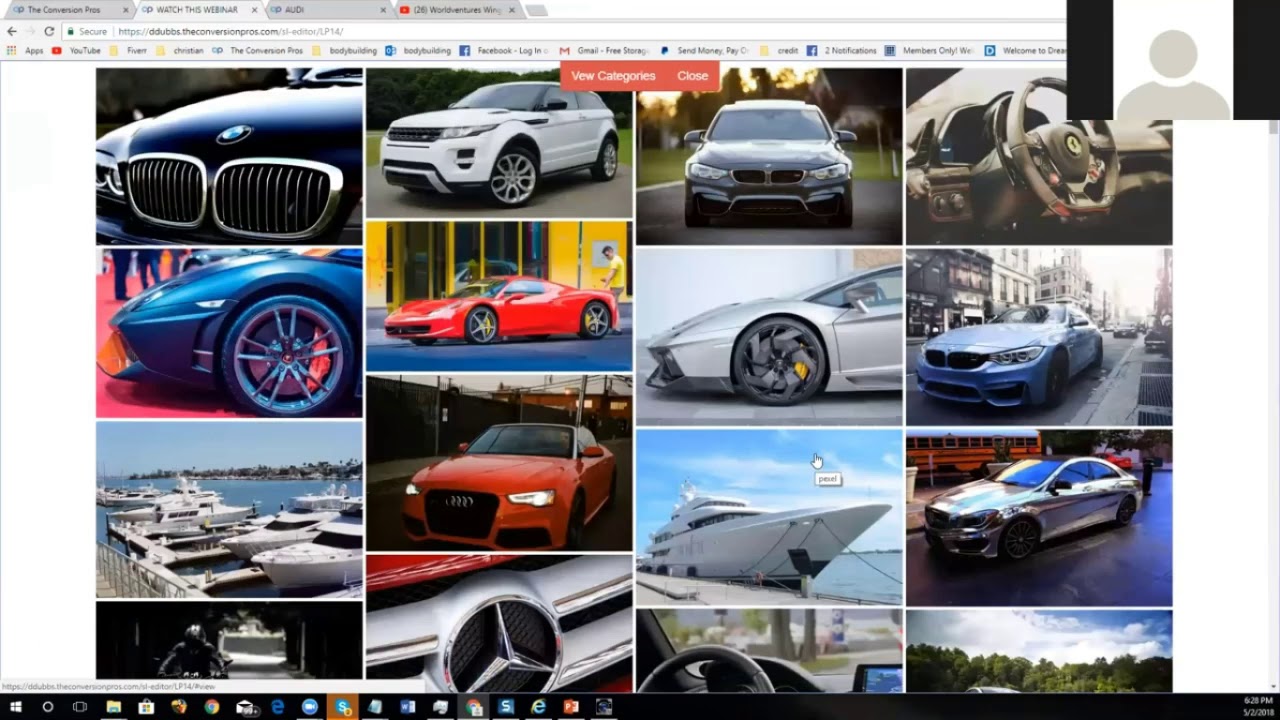
Task: Open the credit bookmark folder
Action: [x=780, y=50]
